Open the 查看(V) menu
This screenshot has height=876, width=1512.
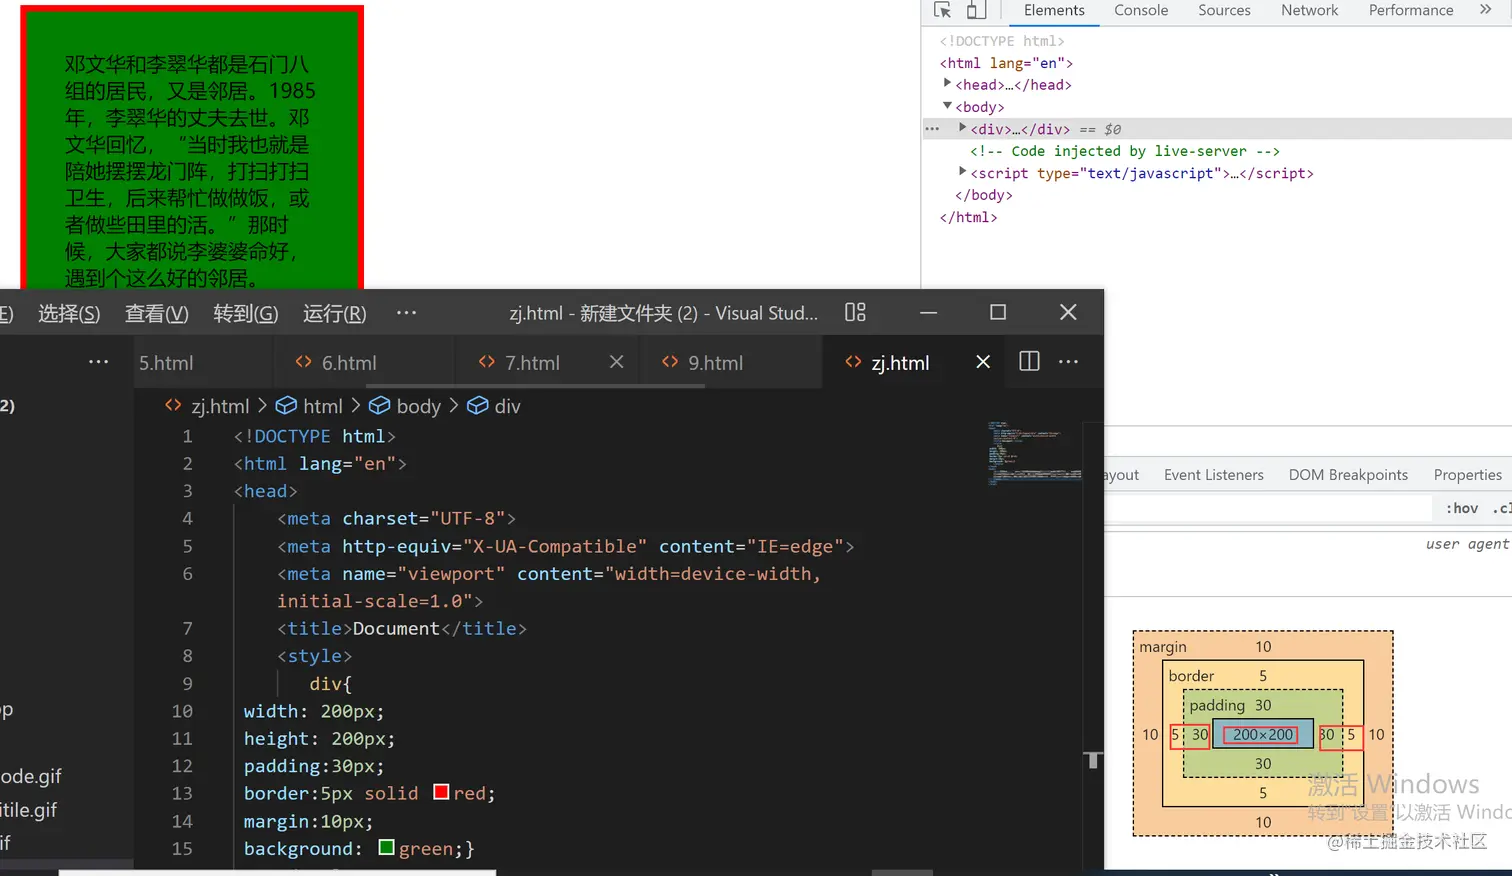[x=156, y=313]
